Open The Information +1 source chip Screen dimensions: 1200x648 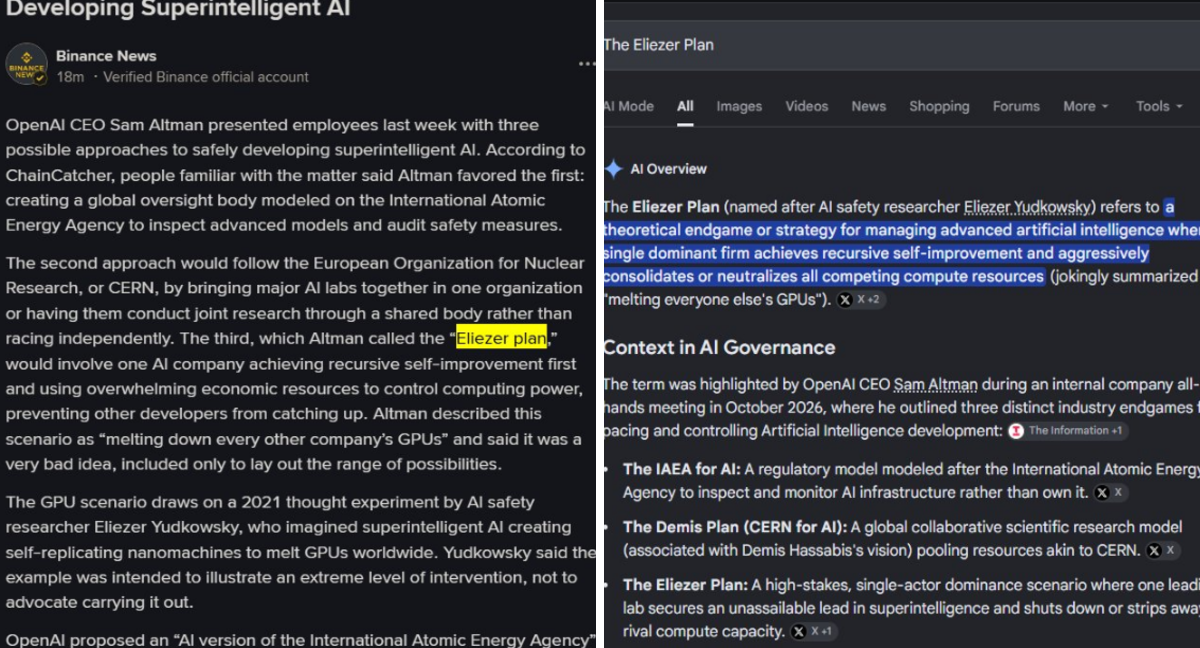point(1066,431)
